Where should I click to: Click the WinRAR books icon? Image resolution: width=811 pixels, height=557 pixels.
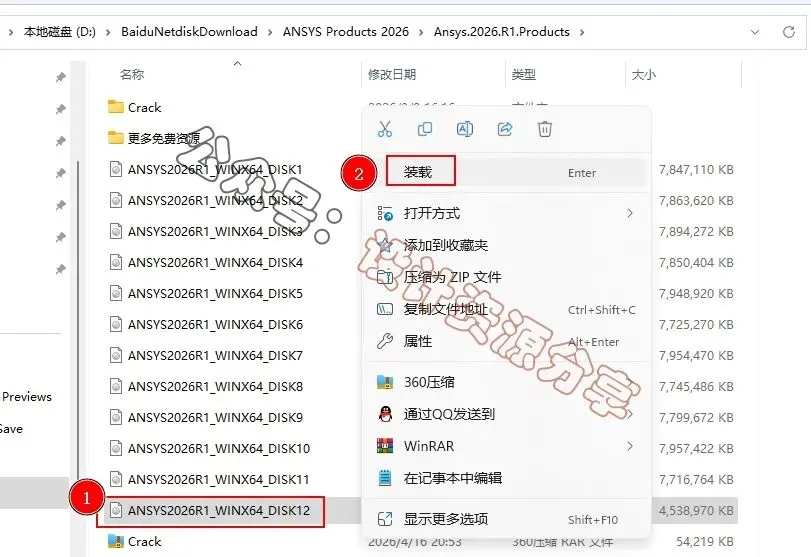[385, 446]
